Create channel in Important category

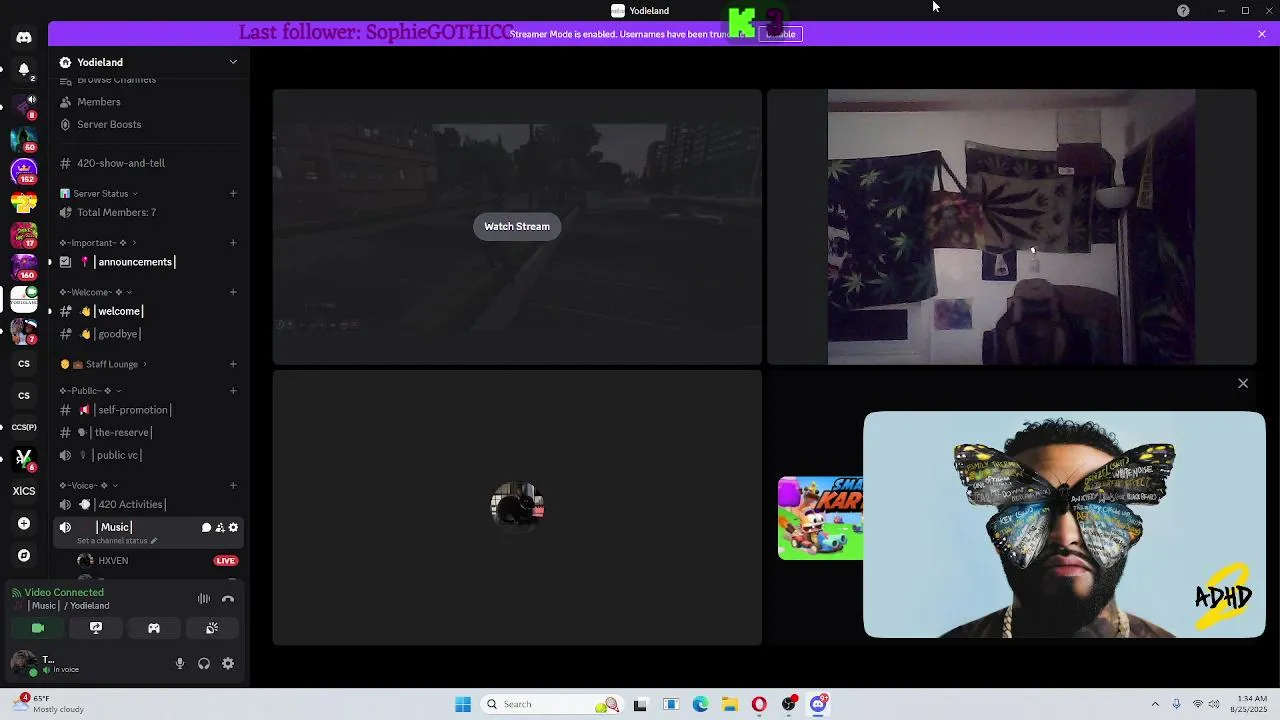233,242
